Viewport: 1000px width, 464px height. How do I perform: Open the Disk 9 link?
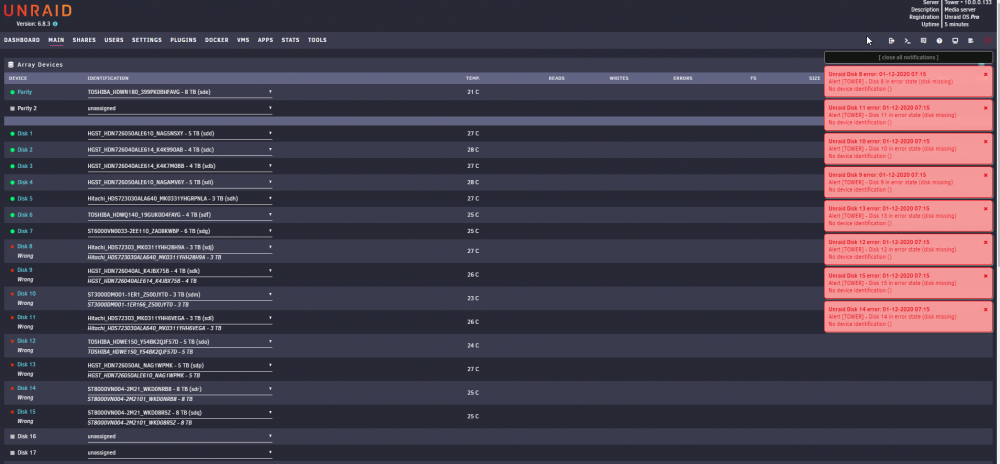pos(25,270)
